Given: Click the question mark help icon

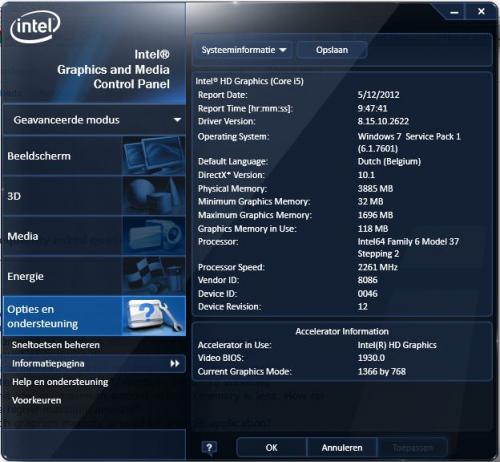Looking at the screenshot, I should pyautogui.click(x=209, y=447).
